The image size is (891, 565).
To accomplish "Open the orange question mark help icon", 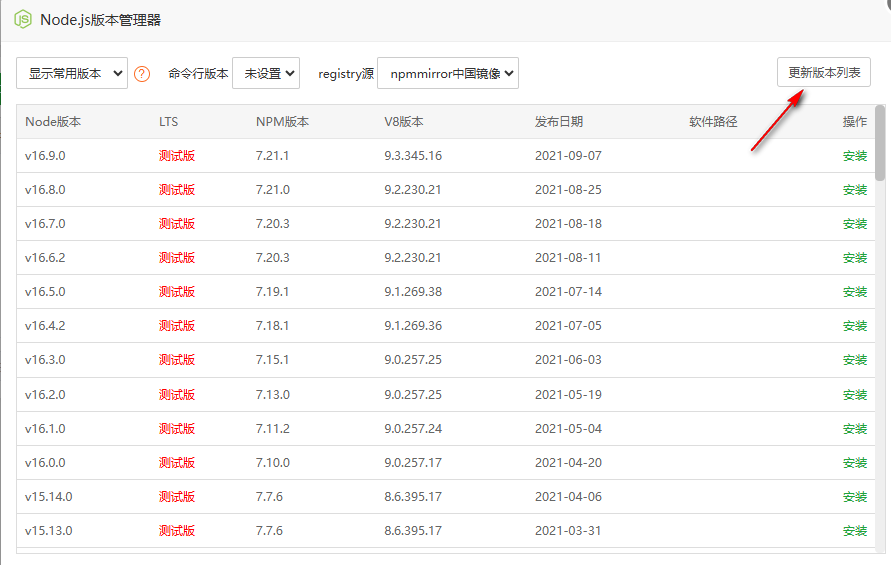I will pyautogui.click(x=142, y=74).
